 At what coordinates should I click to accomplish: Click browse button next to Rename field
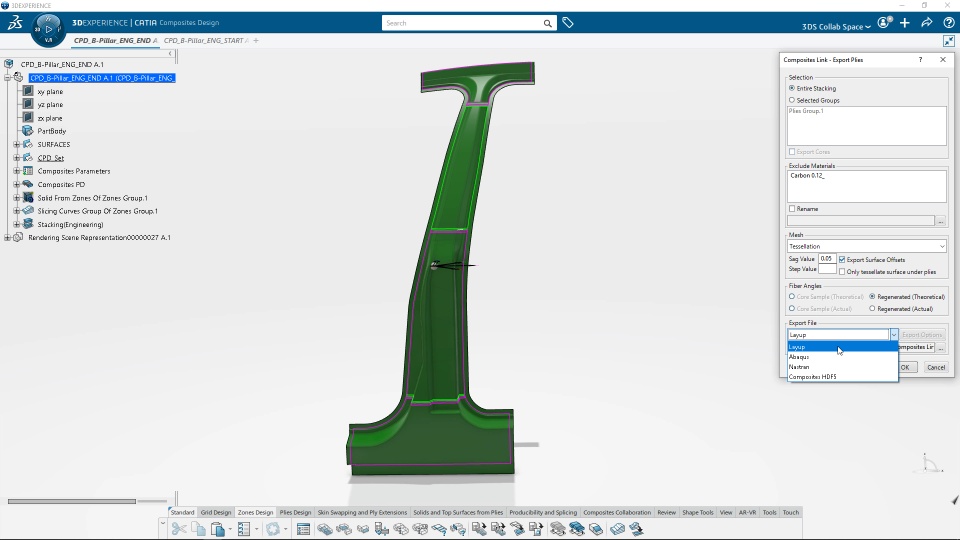941,220
